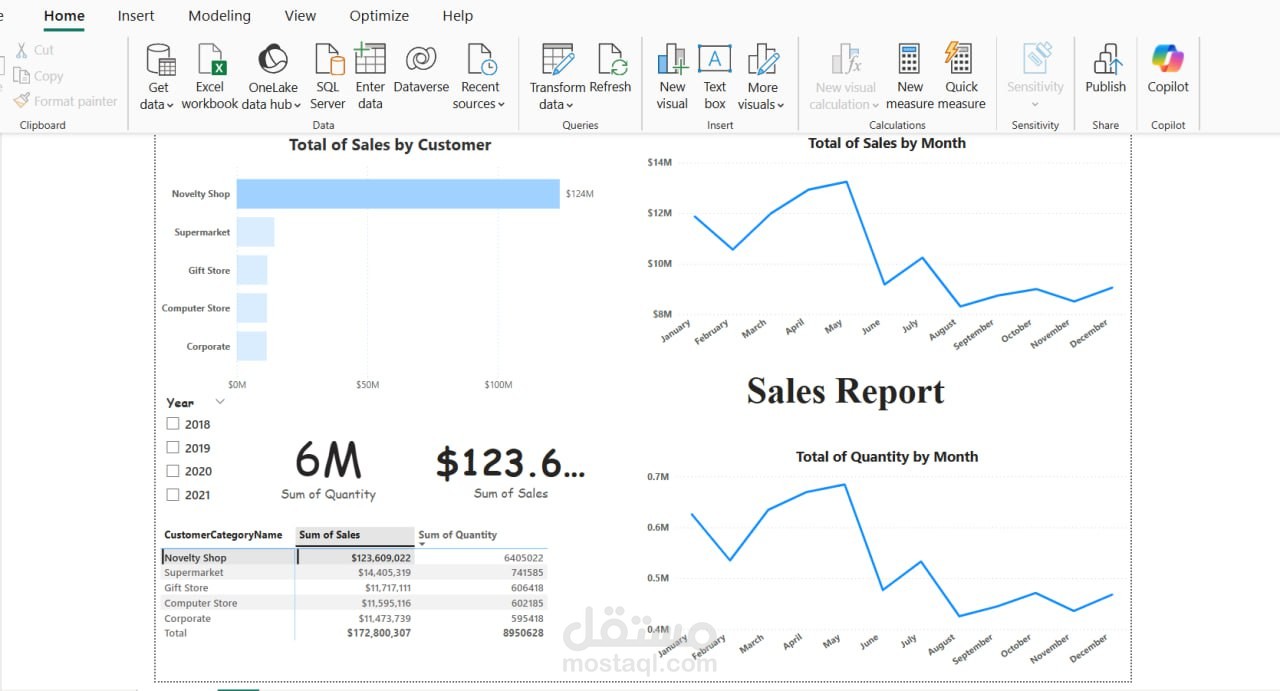Check the 2019 year filter

[173, 448]
